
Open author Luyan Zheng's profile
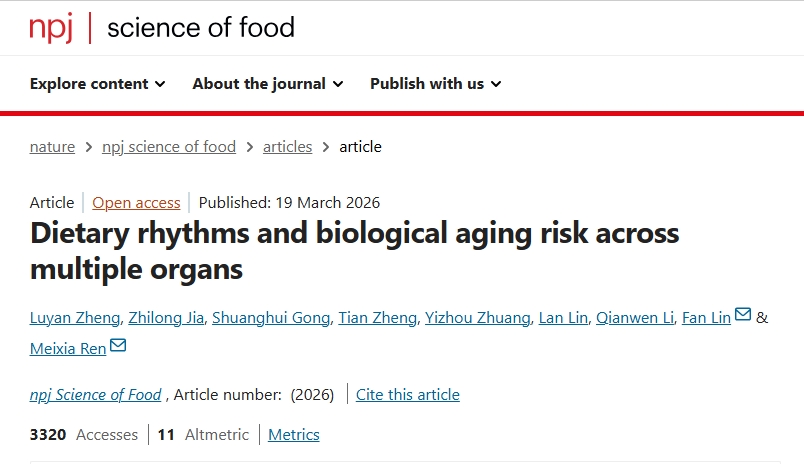(x=76, y=318)
